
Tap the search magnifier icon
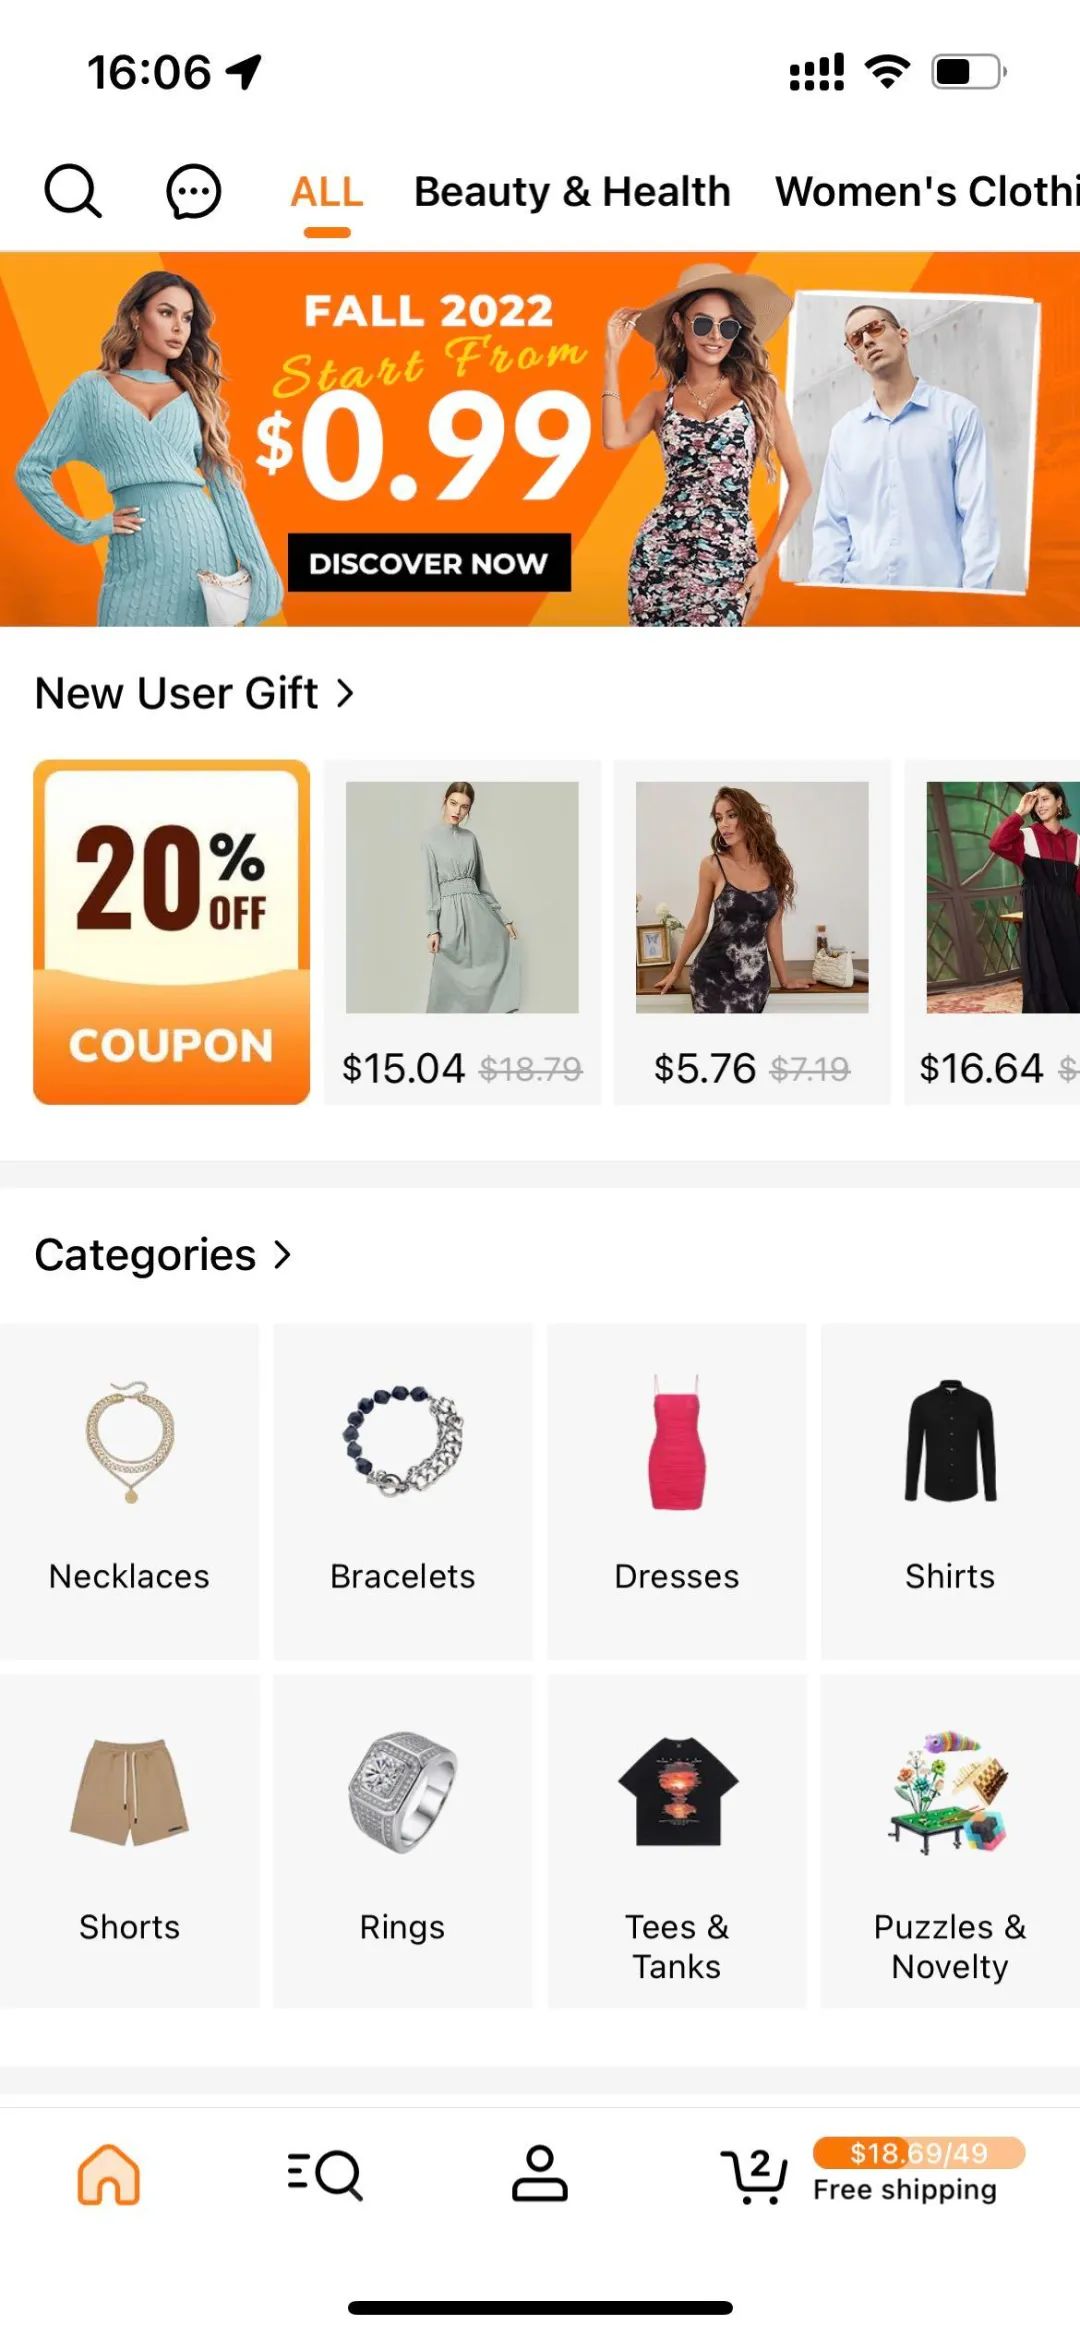click(x=73, y=190)
